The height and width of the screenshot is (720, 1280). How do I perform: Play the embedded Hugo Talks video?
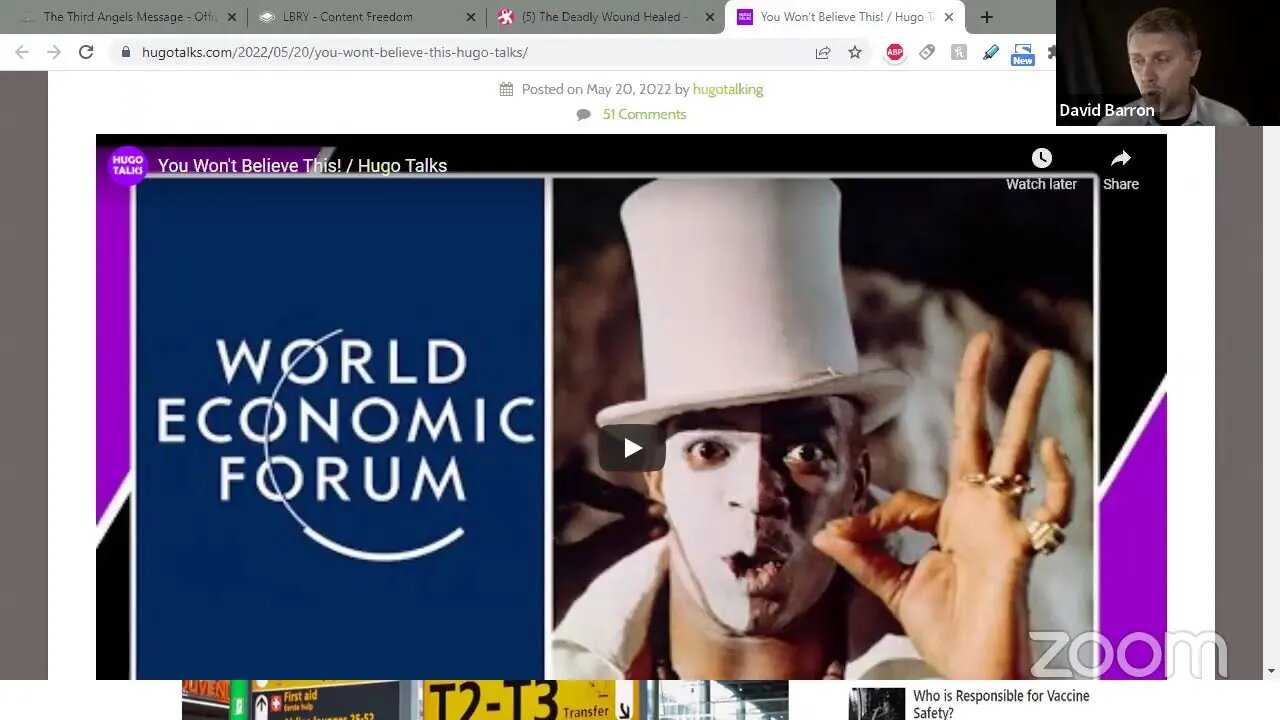click(x=631, y=448)
